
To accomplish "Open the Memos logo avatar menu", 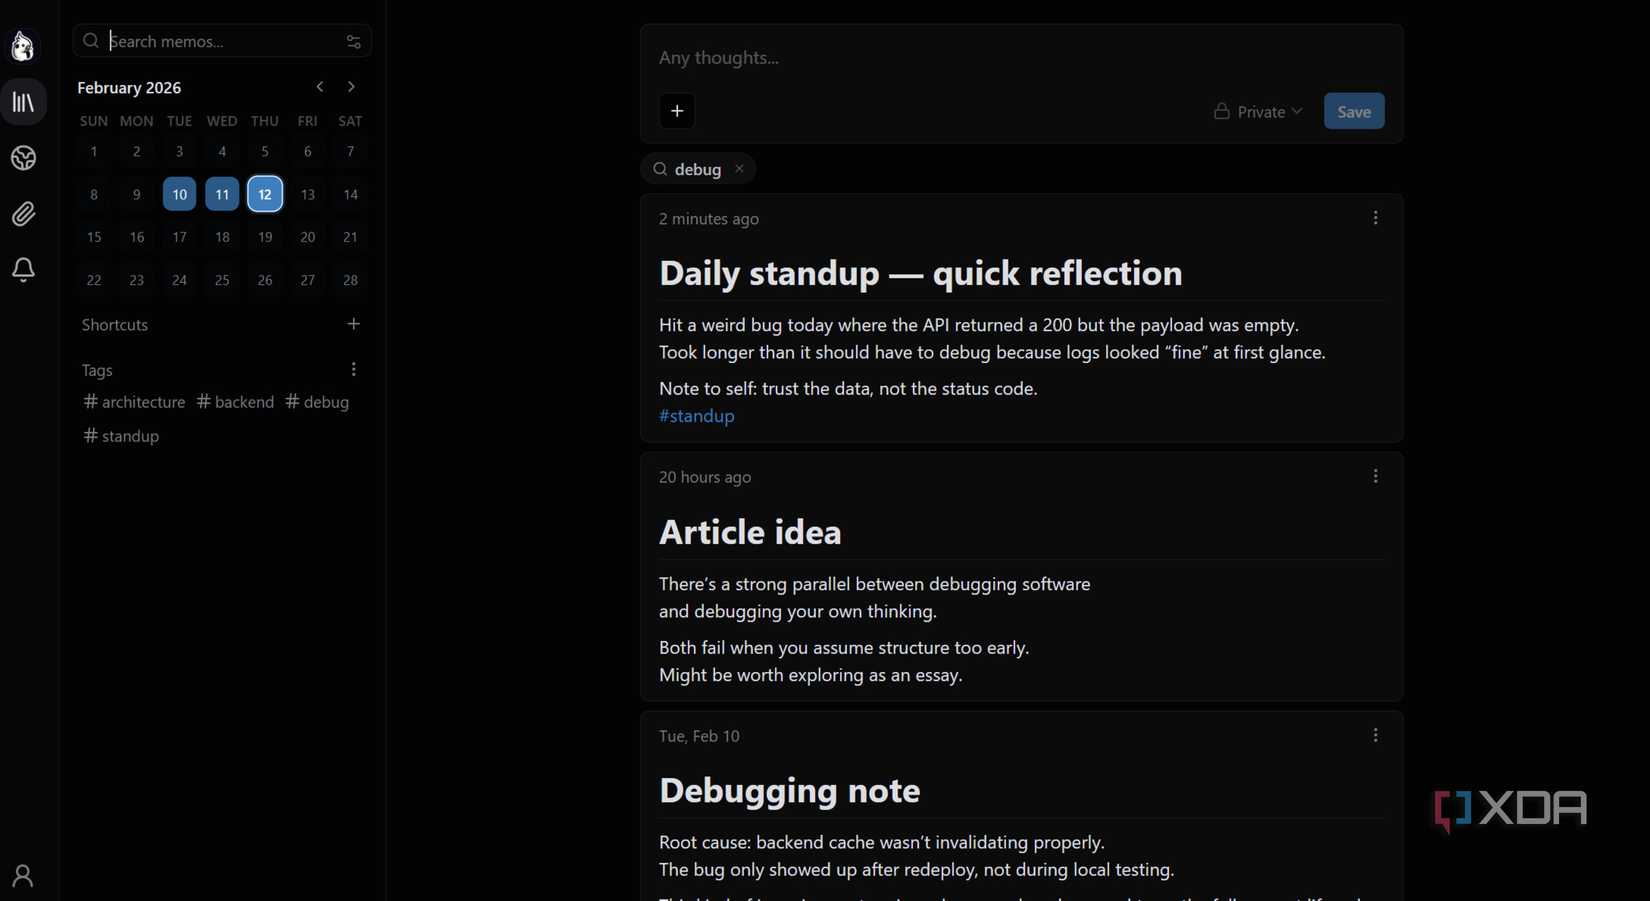I will point(23,46).
